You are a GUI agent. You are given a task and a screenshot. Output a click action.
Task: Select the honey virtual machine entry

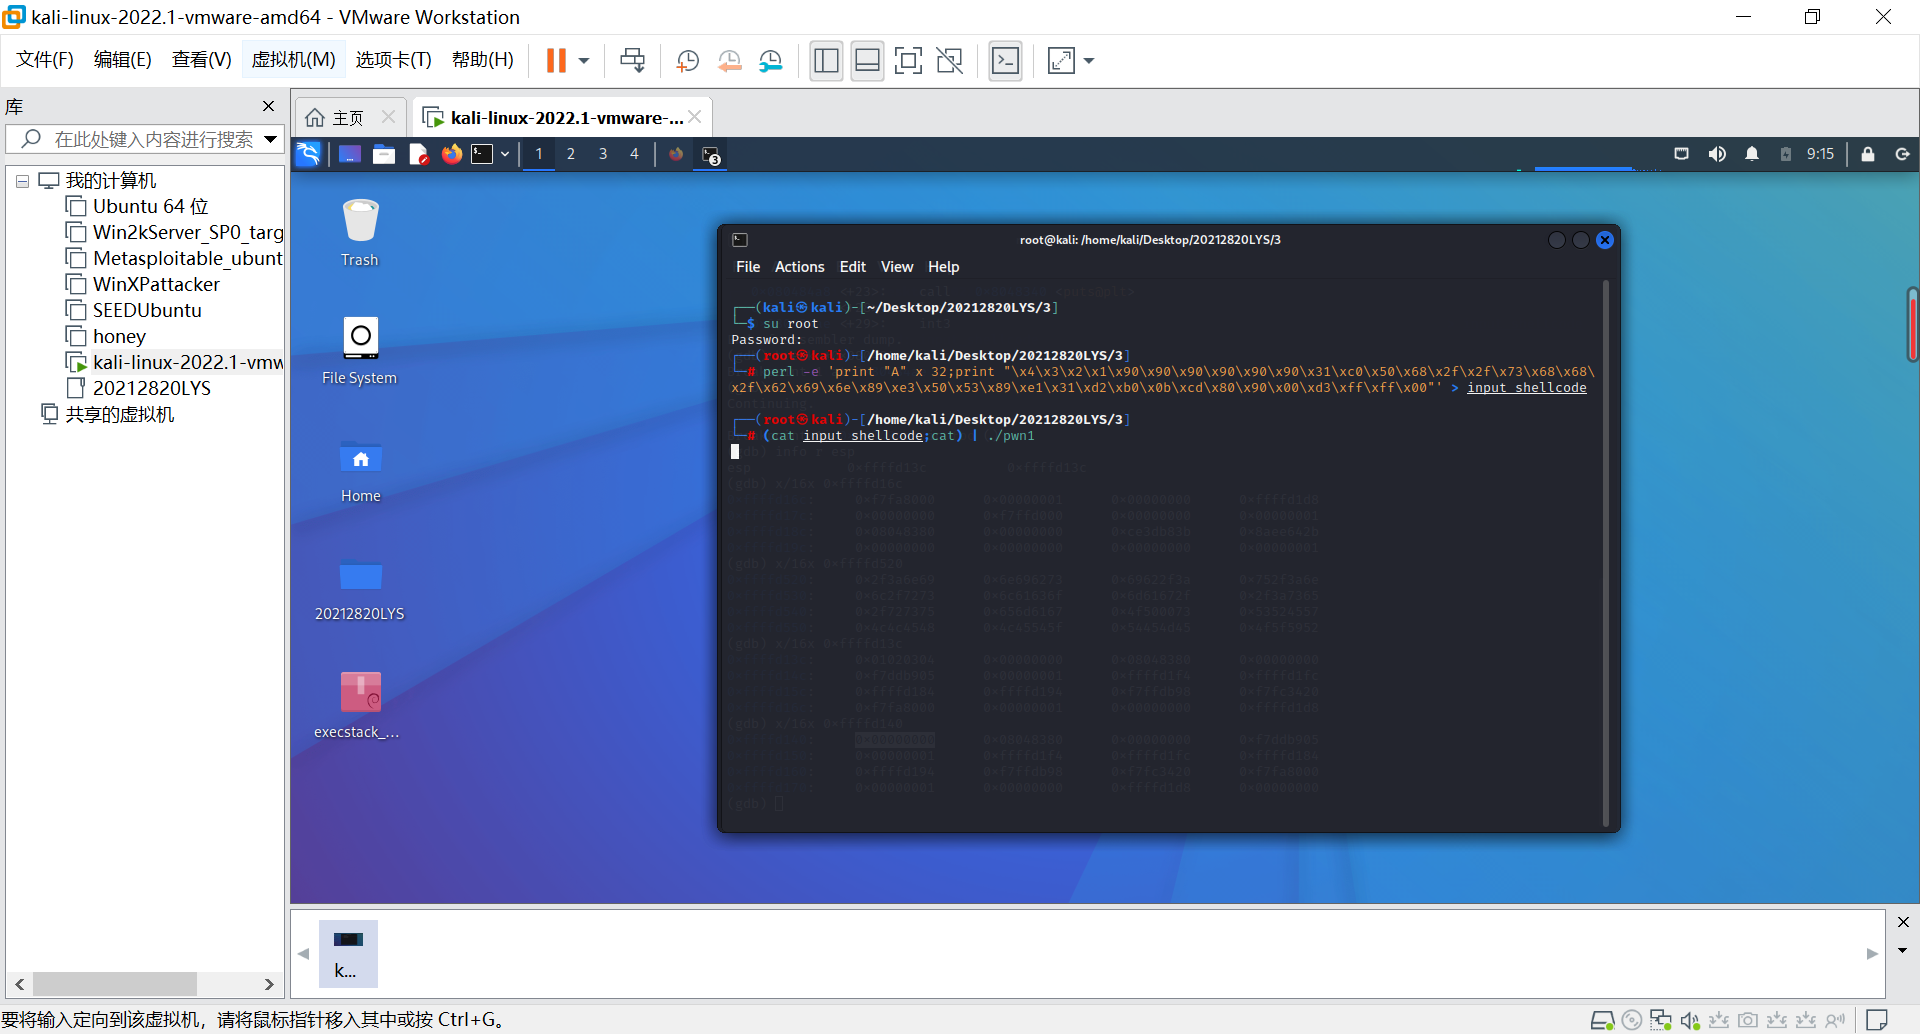pos(105,336)
